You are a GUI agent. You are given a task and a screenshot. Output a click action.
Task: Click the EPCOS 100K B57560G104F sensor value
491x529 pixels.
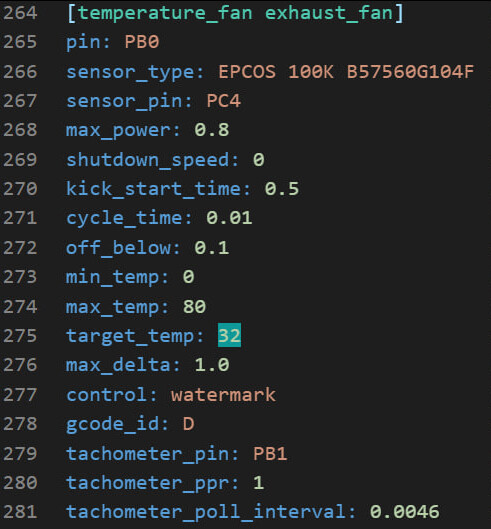click(x=346, y=72)
